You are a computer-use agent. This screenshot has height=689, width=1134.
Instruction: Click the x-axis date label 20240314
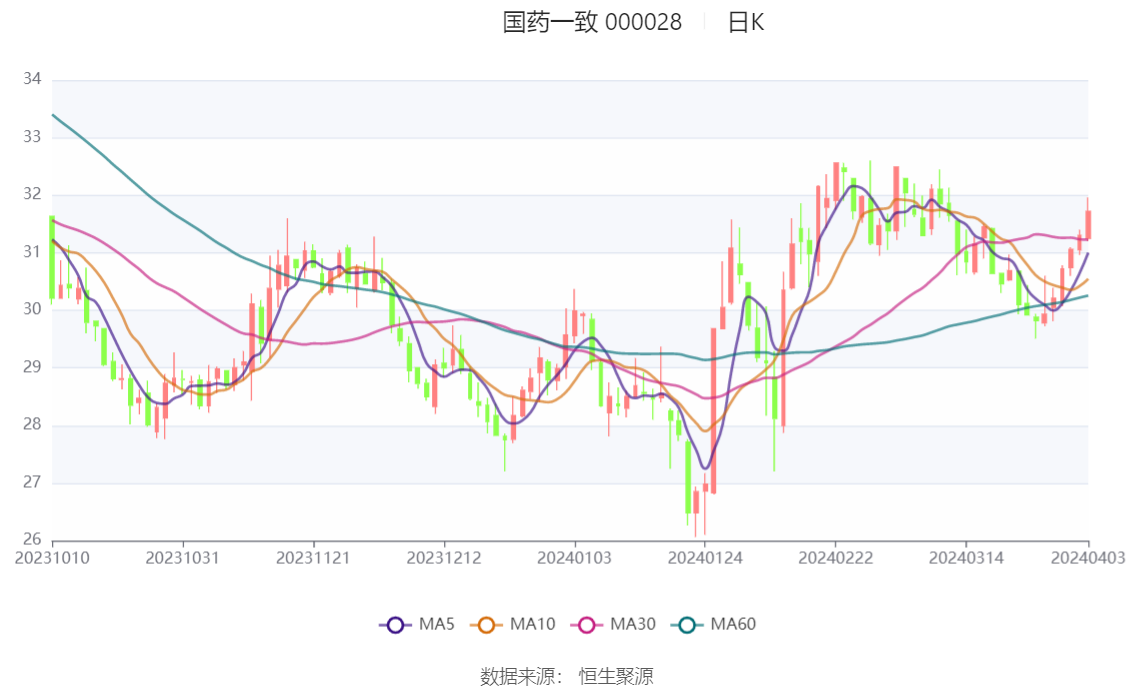point(966,558)
